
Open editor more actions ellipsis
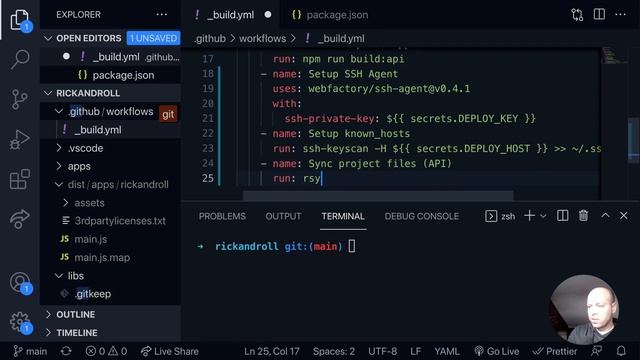620,15
